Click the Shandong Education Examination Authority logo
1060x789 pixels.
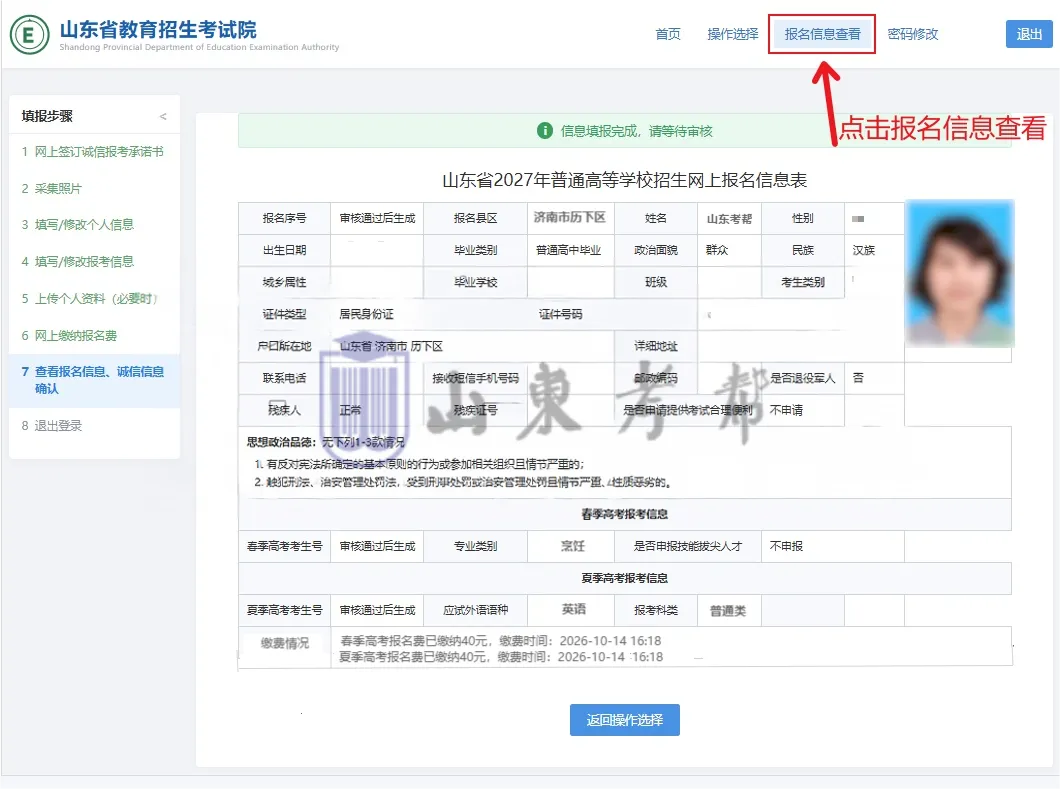[29, 34]
